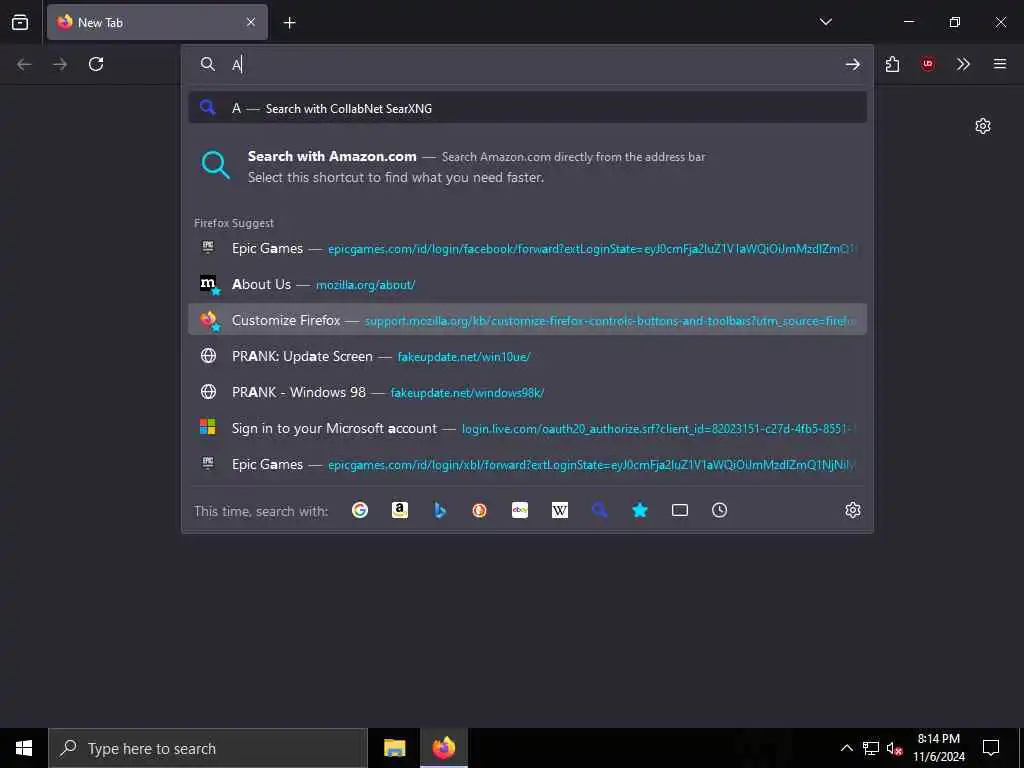Image resolution: width=1024 pixels, height=768 pixels.
Task: Click the Firefox taskbar icon
Action: [443, 748]
